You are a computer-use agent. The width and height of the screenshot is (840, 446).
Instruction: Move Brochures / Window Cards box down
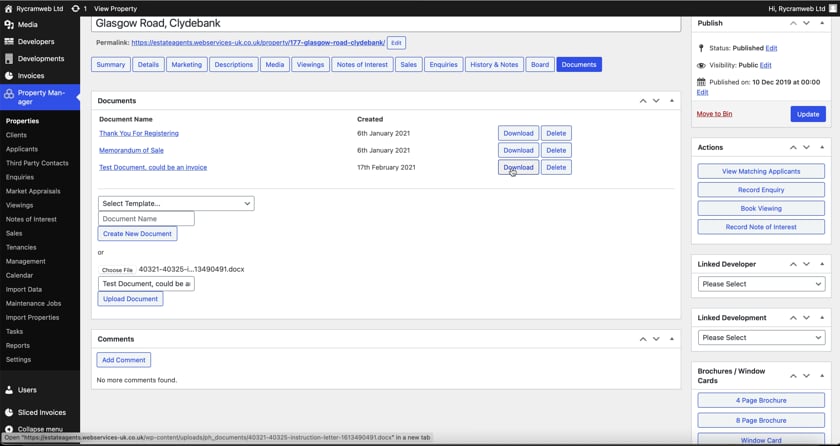(x=806, y=376)
